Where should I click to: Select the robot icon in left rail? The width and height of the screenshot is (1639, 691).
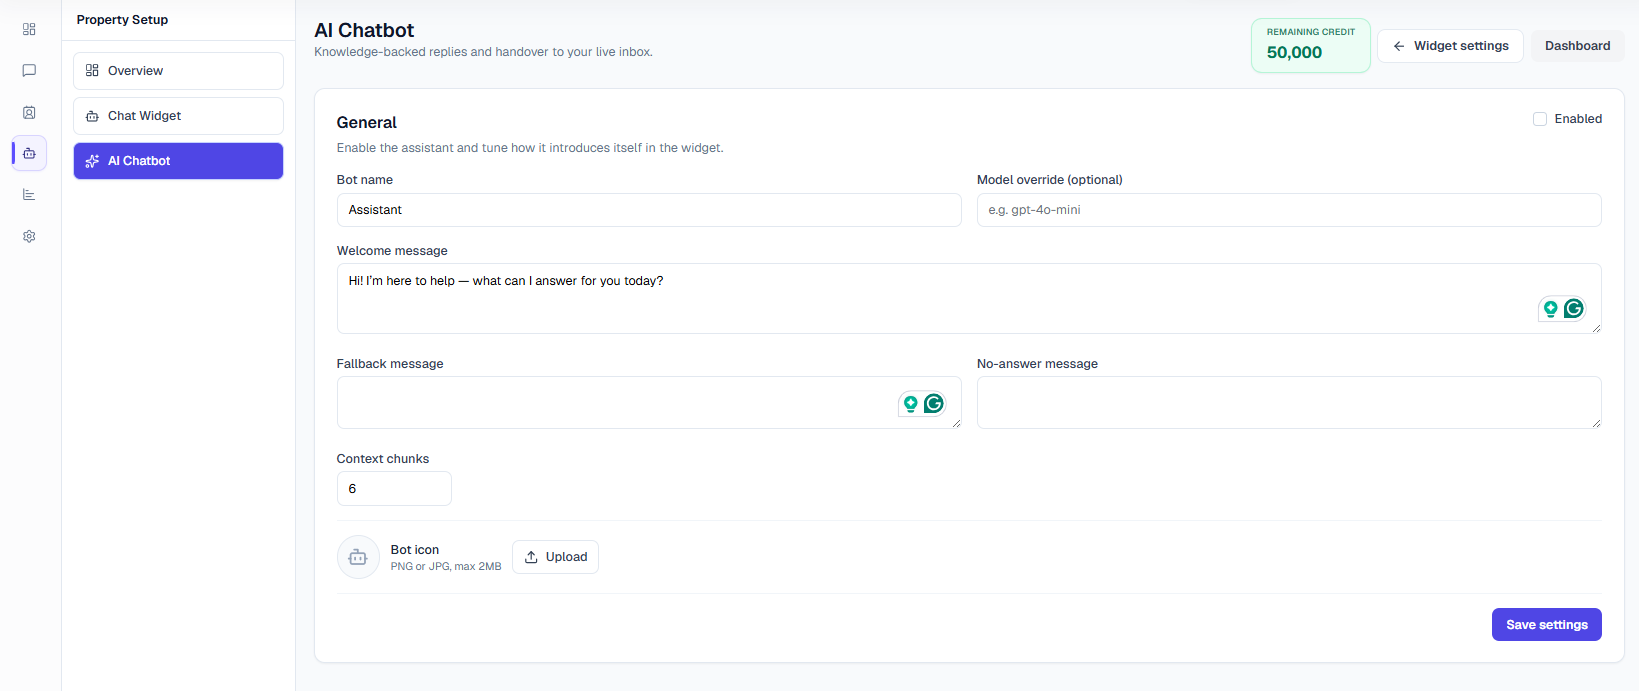[x=29, y=153]
